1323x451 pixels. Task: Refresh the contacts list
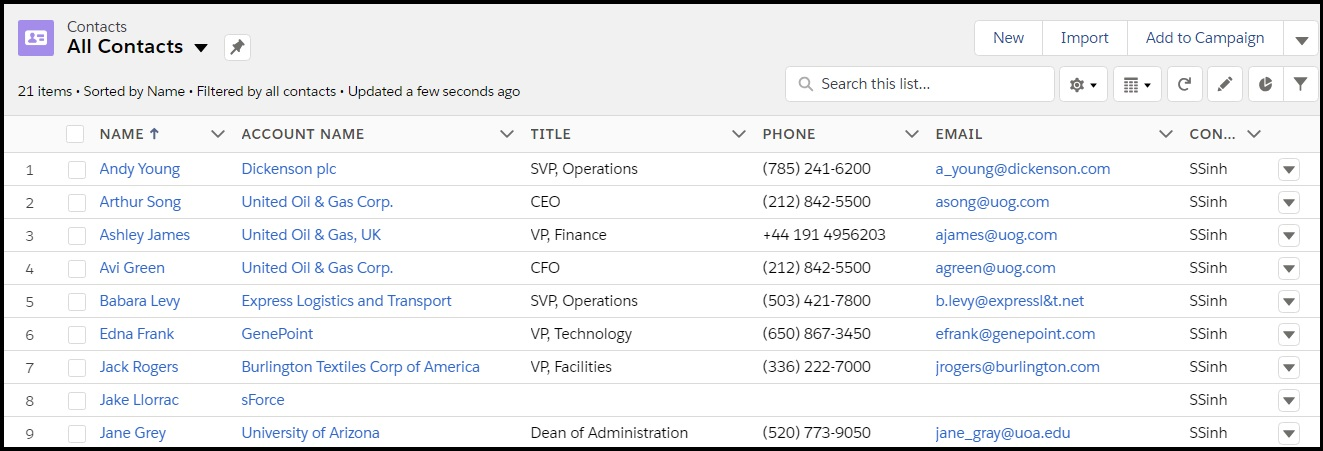(x=1184, y=85)
